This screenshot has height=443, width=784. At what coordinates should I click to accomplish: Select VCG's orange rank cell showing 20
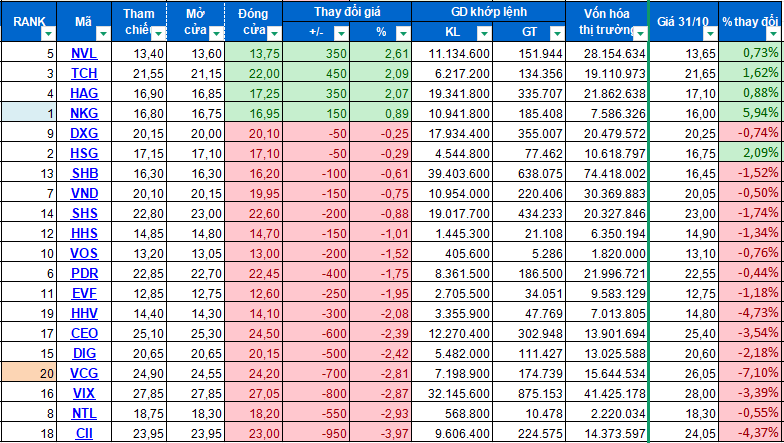(x=29, y=374)
